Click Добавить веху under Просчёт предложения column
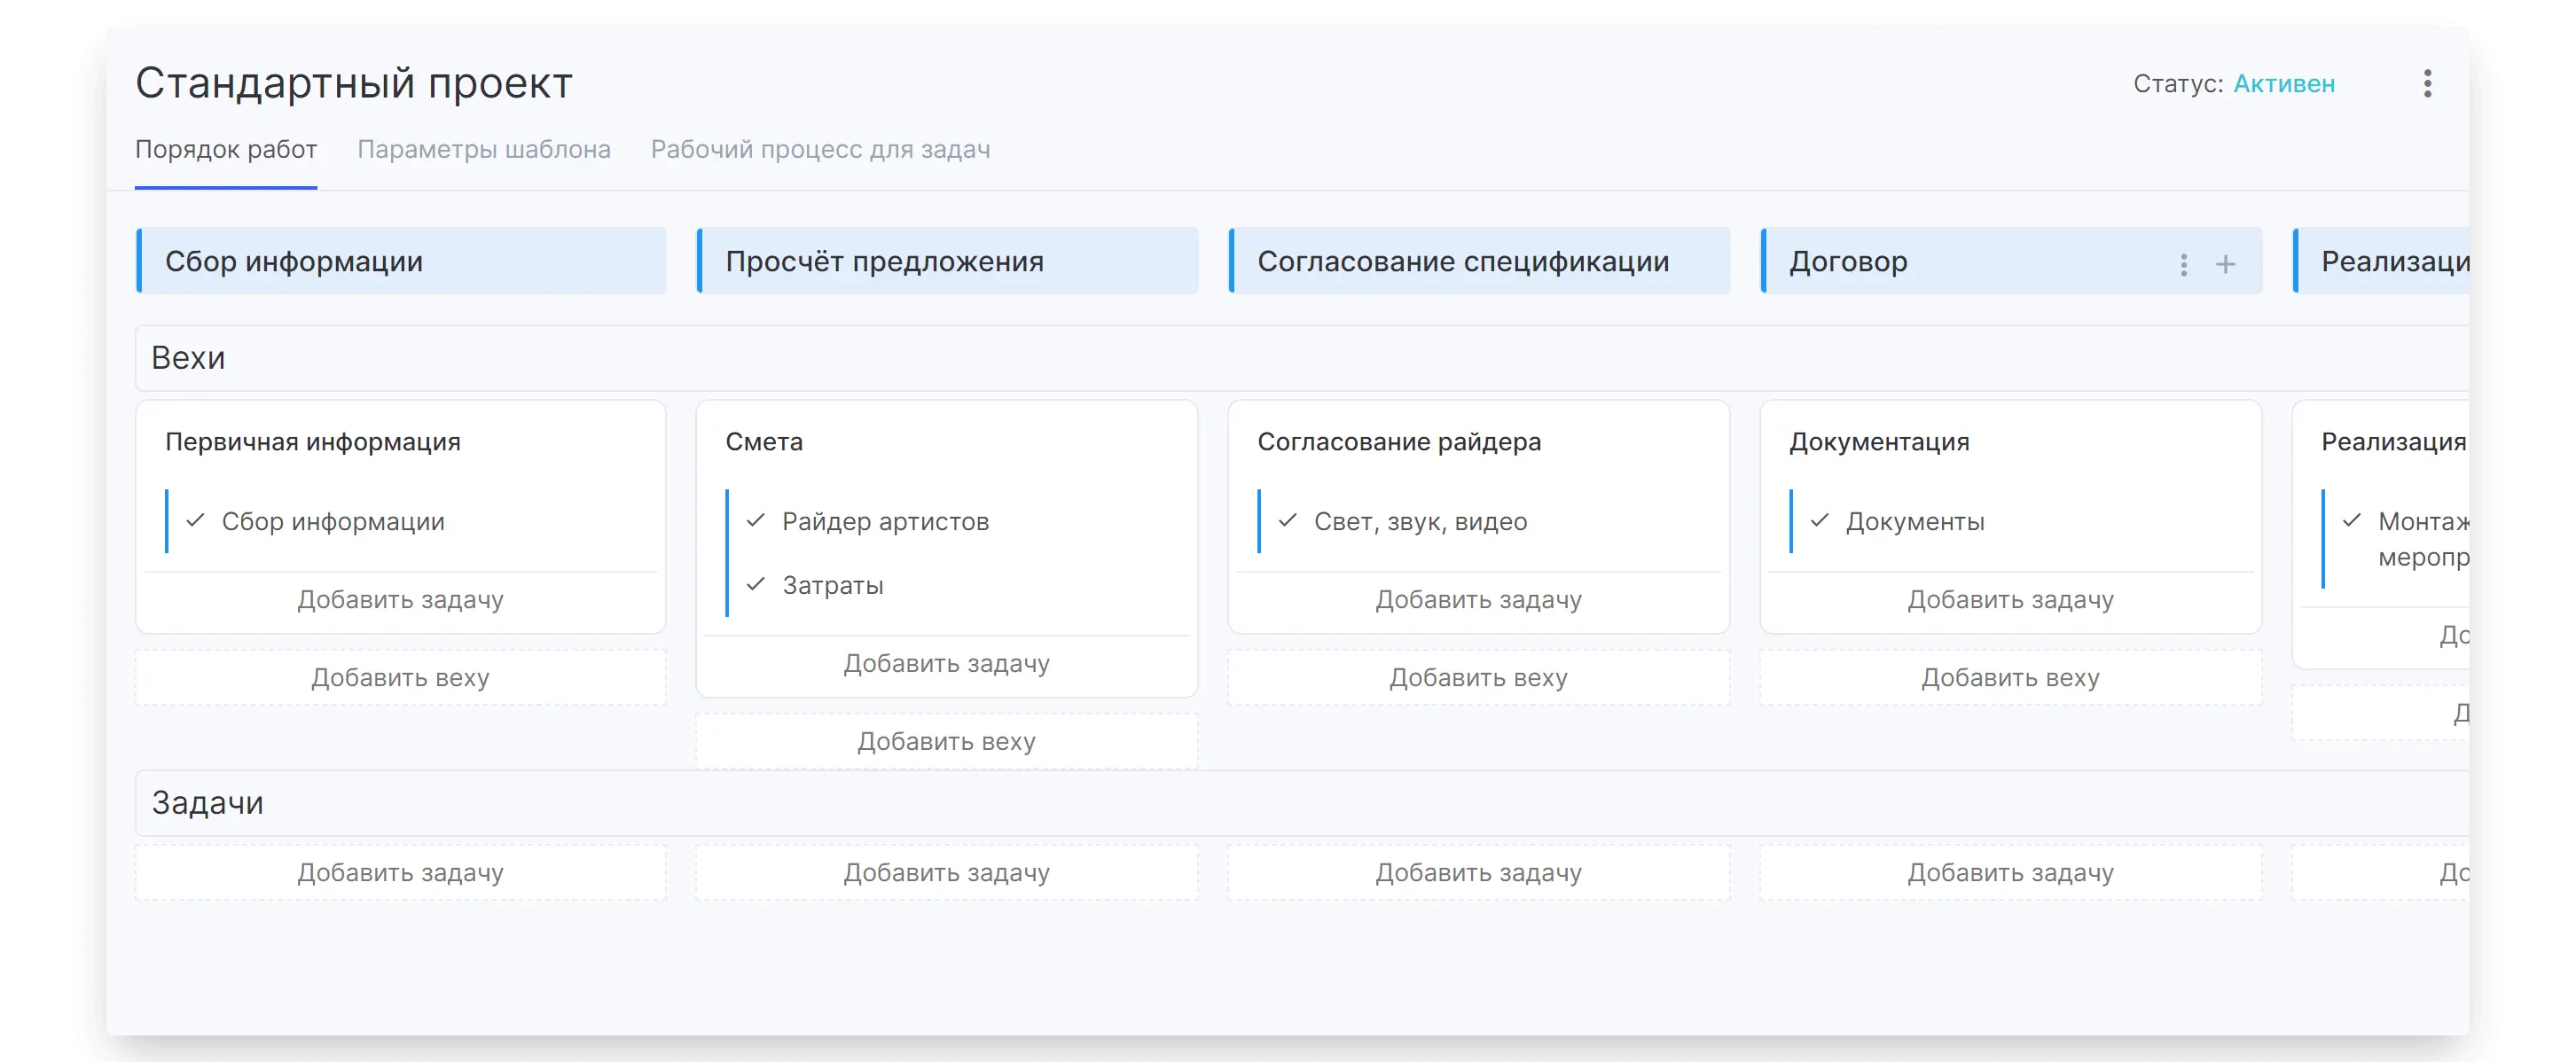This screenshot has height=1062, width=2576. [946, 742]
